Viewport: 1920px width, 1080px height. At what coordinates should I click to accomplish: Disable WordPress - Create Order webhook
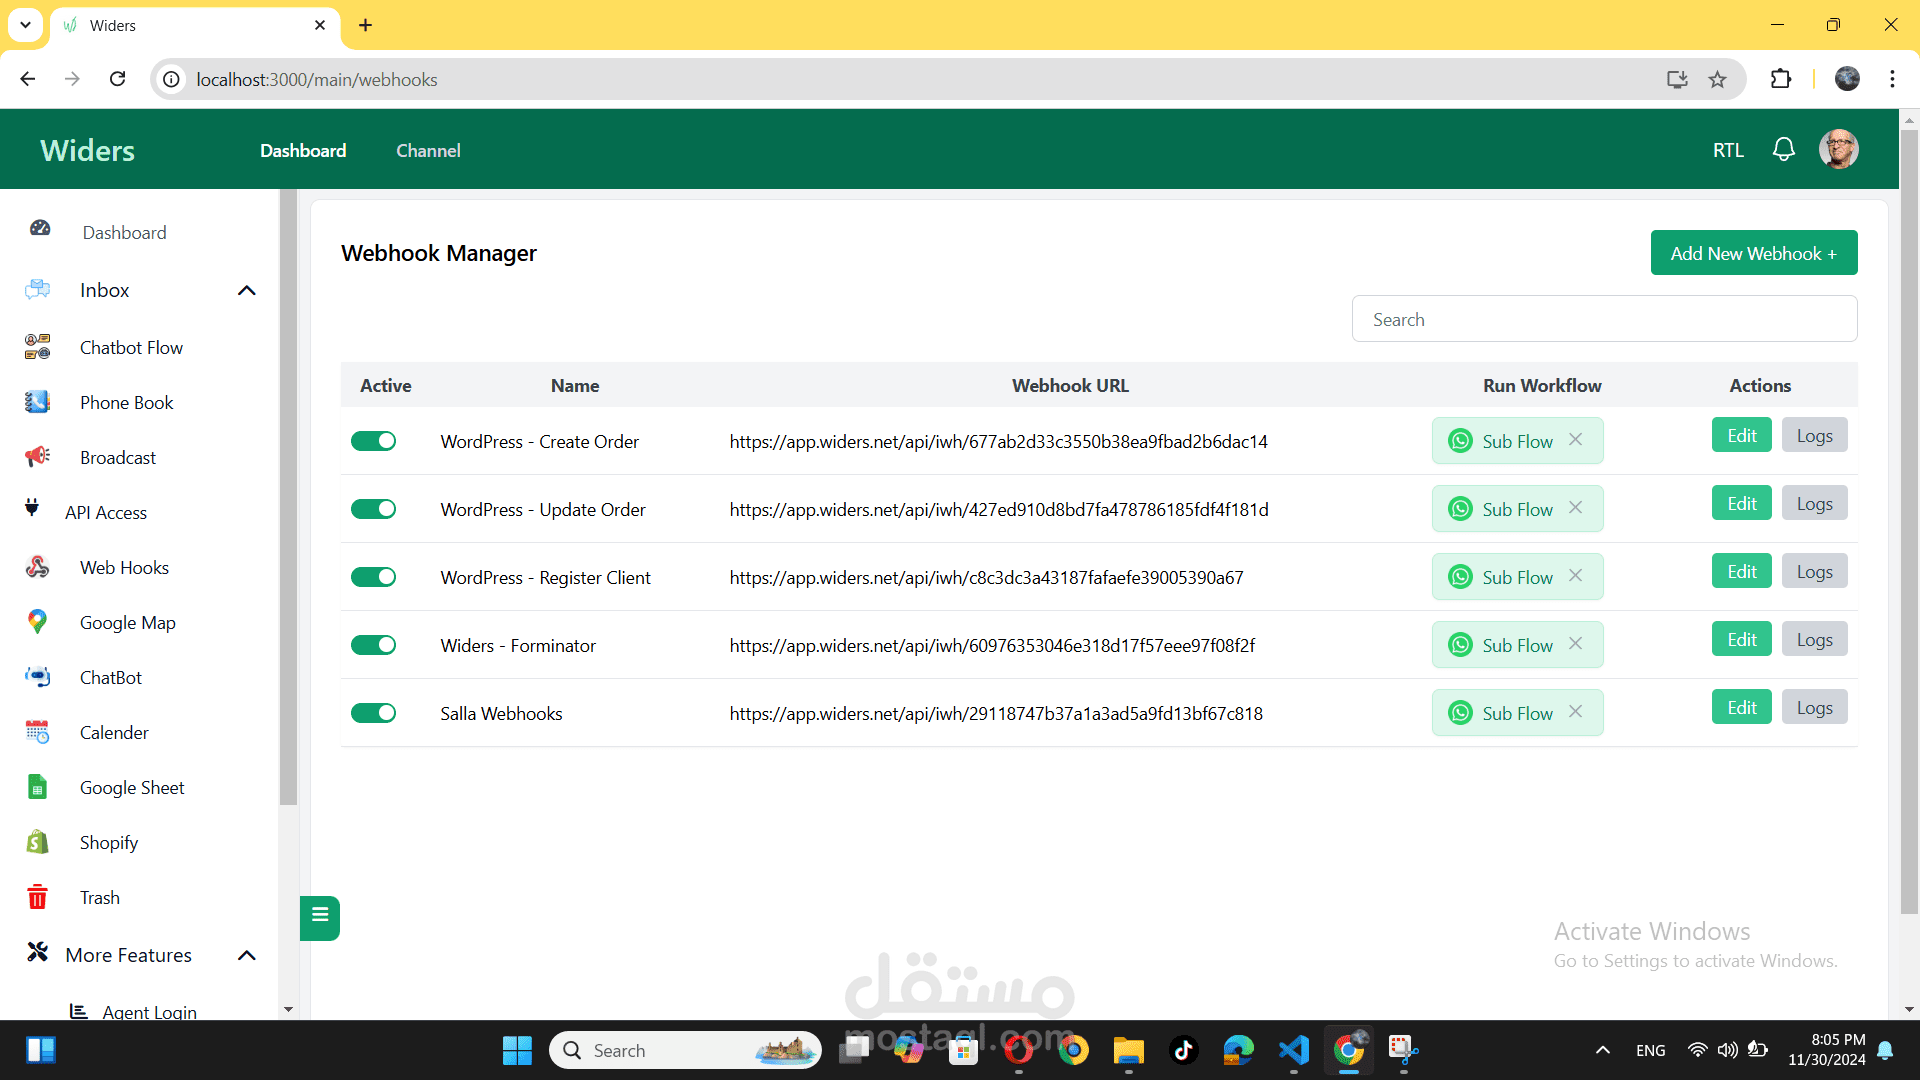pos(374,441)
